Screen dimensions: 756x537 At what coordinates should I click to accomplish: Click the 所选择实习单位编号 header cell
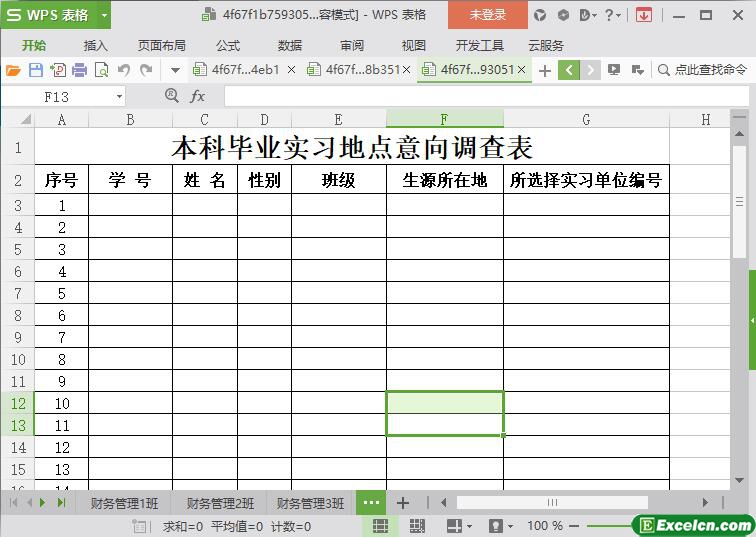[x=586, y=180]
